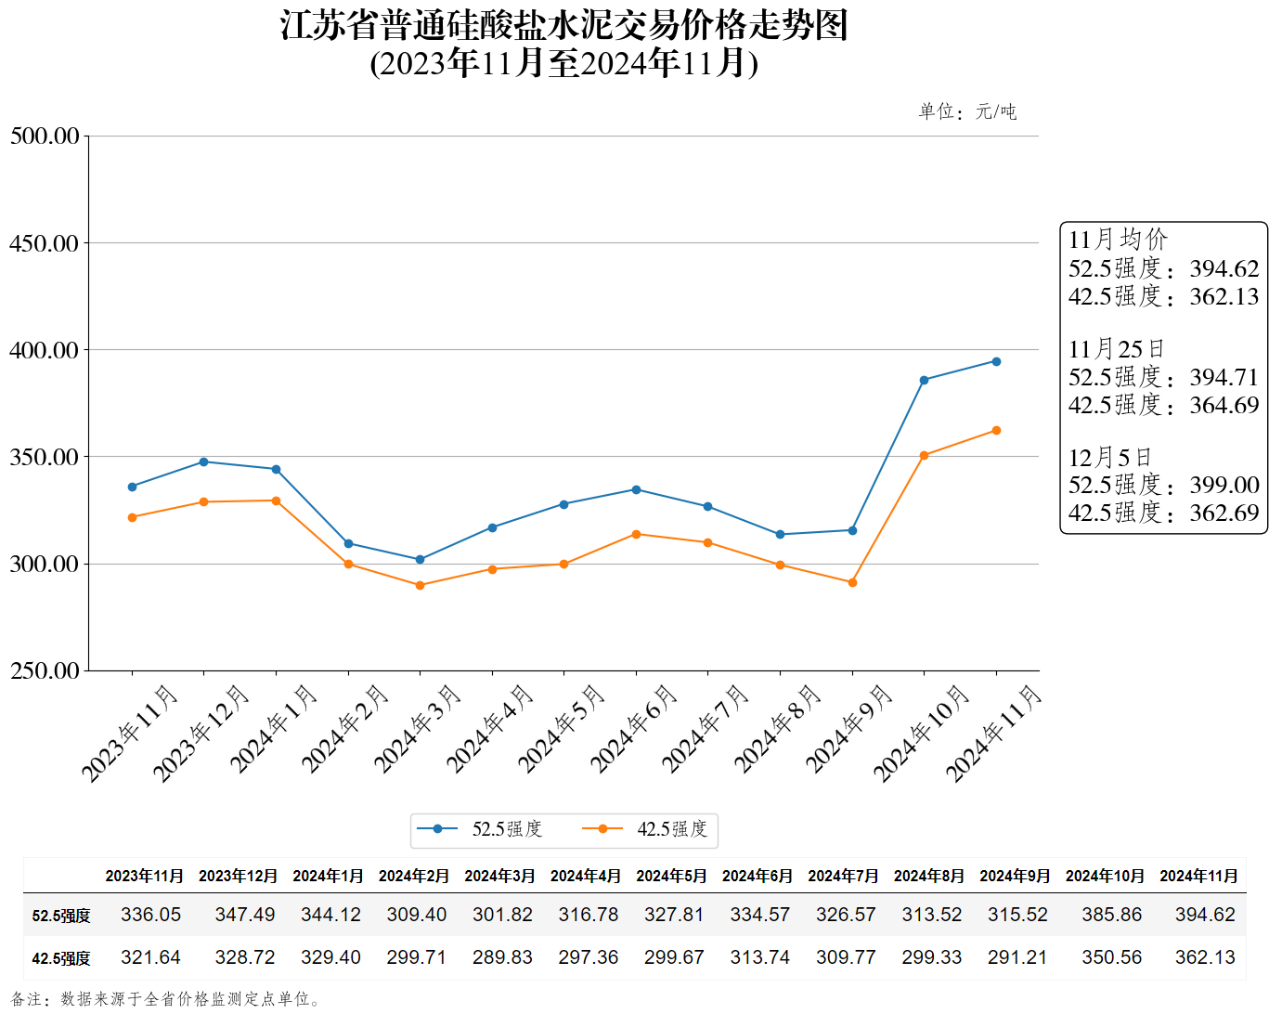
Task: Select table cell value 289.83
Action: (502, 958)
